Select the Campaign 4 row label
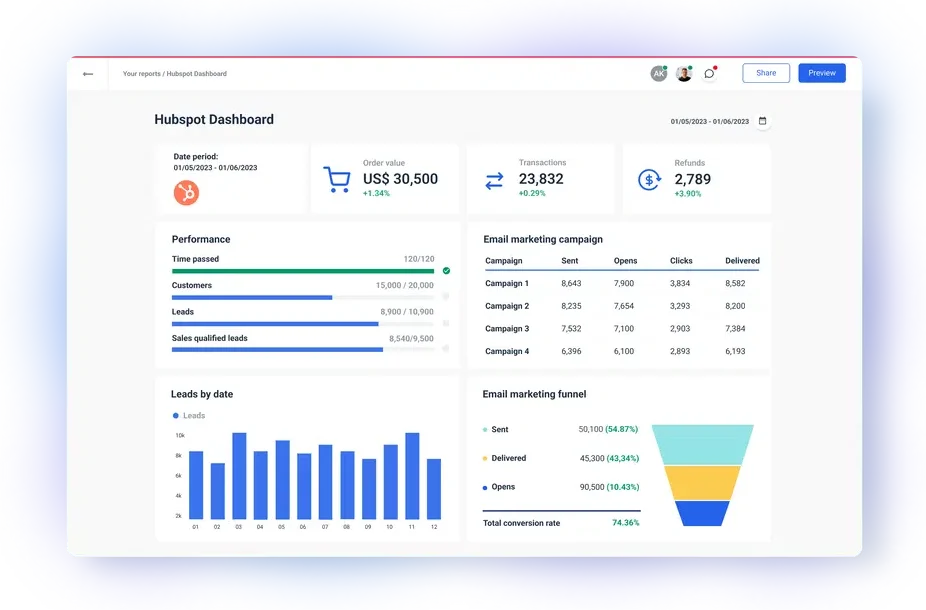 (x=507, y=351)
